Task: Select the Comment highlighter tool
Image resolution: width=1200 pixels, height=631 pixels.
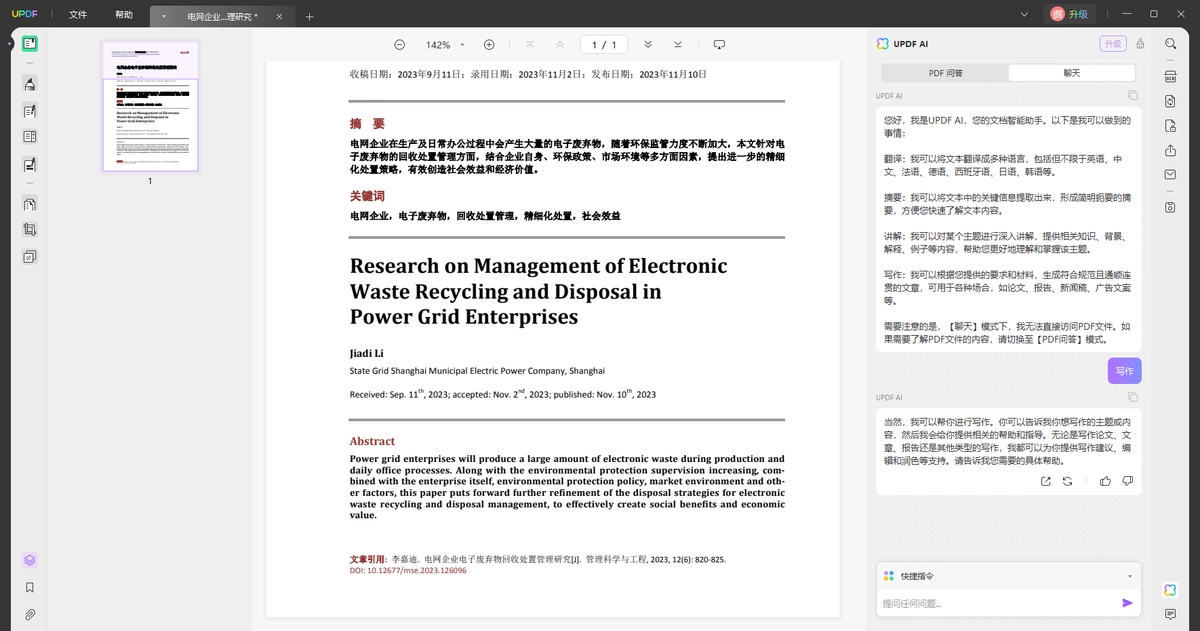Action: 30,84
